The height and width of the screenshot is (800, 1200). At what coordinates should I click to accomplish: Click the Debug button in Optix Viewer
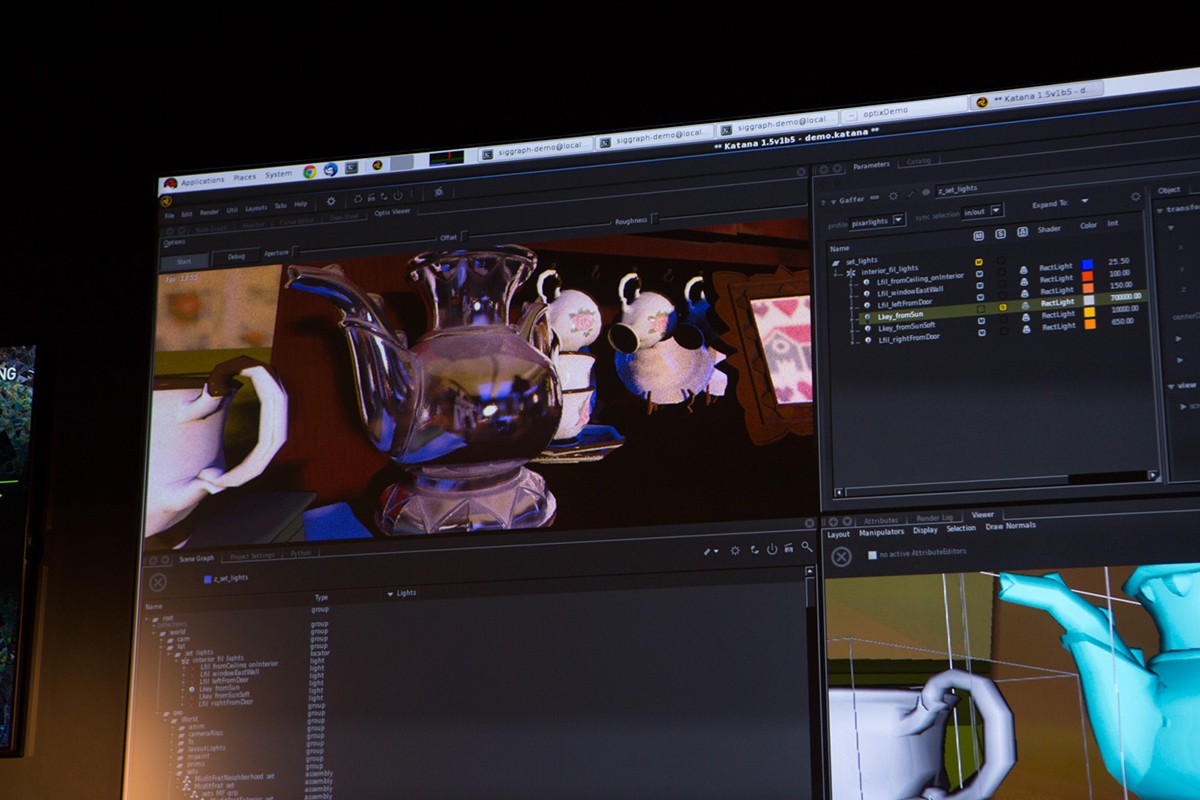[x=236, y=257]
